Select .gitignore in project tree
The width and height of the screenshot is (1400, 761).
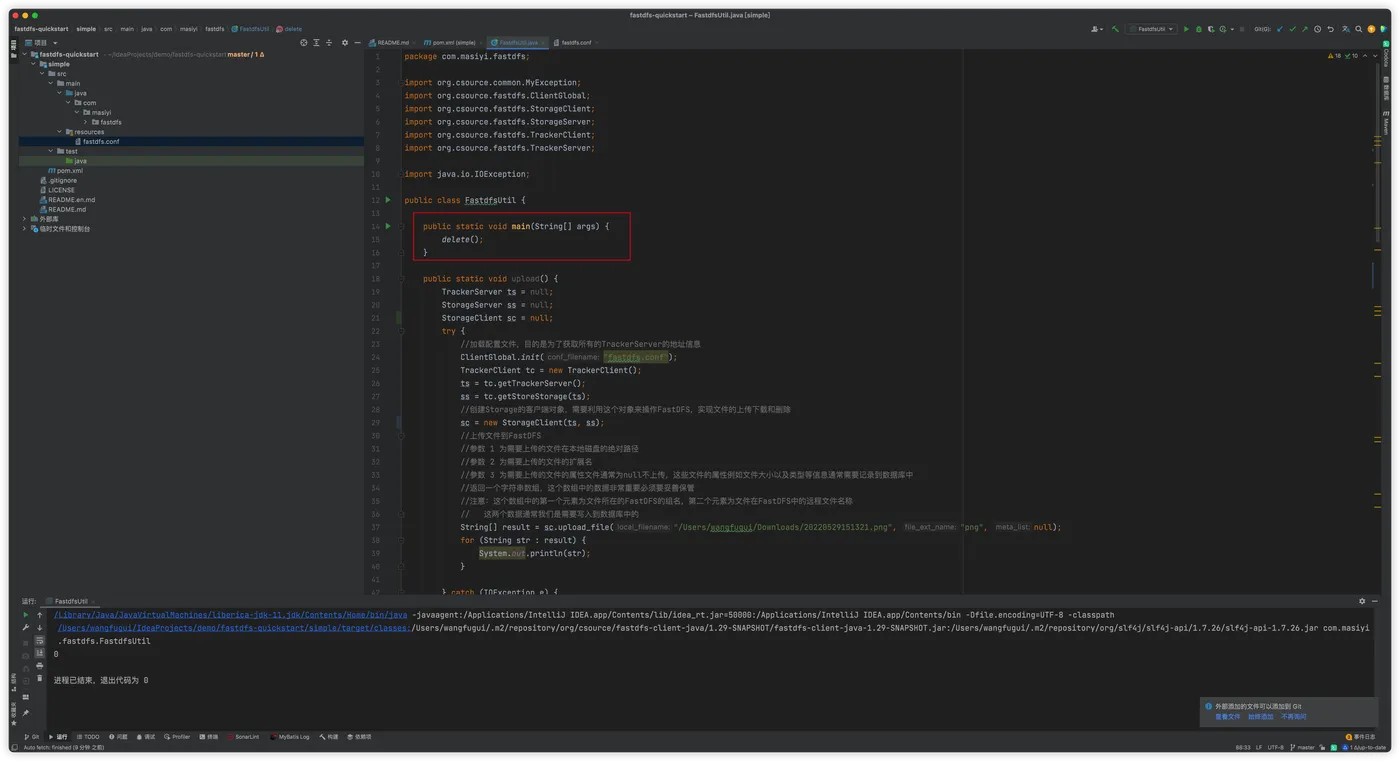point(58,180)
